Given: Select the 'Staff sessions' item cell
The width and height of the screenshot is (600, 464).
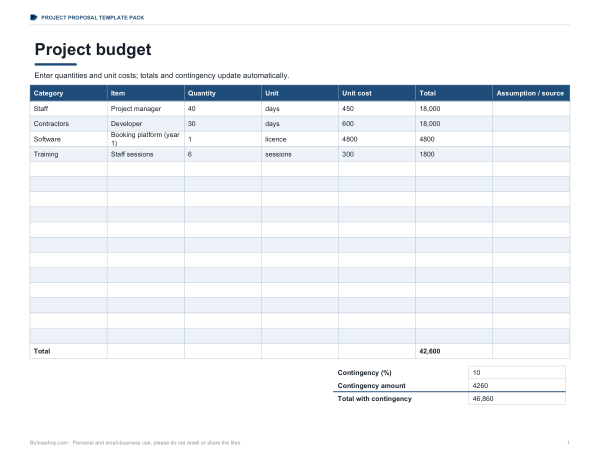Looking at the screenshot, I should (x=146, y=154).
